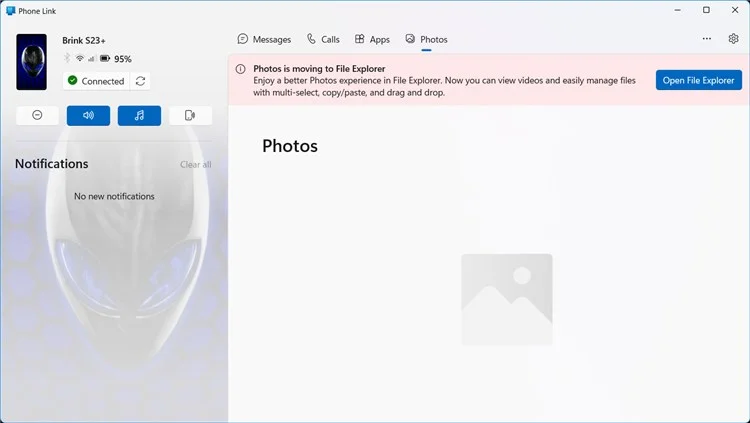Toggle Do Not Disturb on phone
This screenshot has height=423, width=750.
click(37, 115)
